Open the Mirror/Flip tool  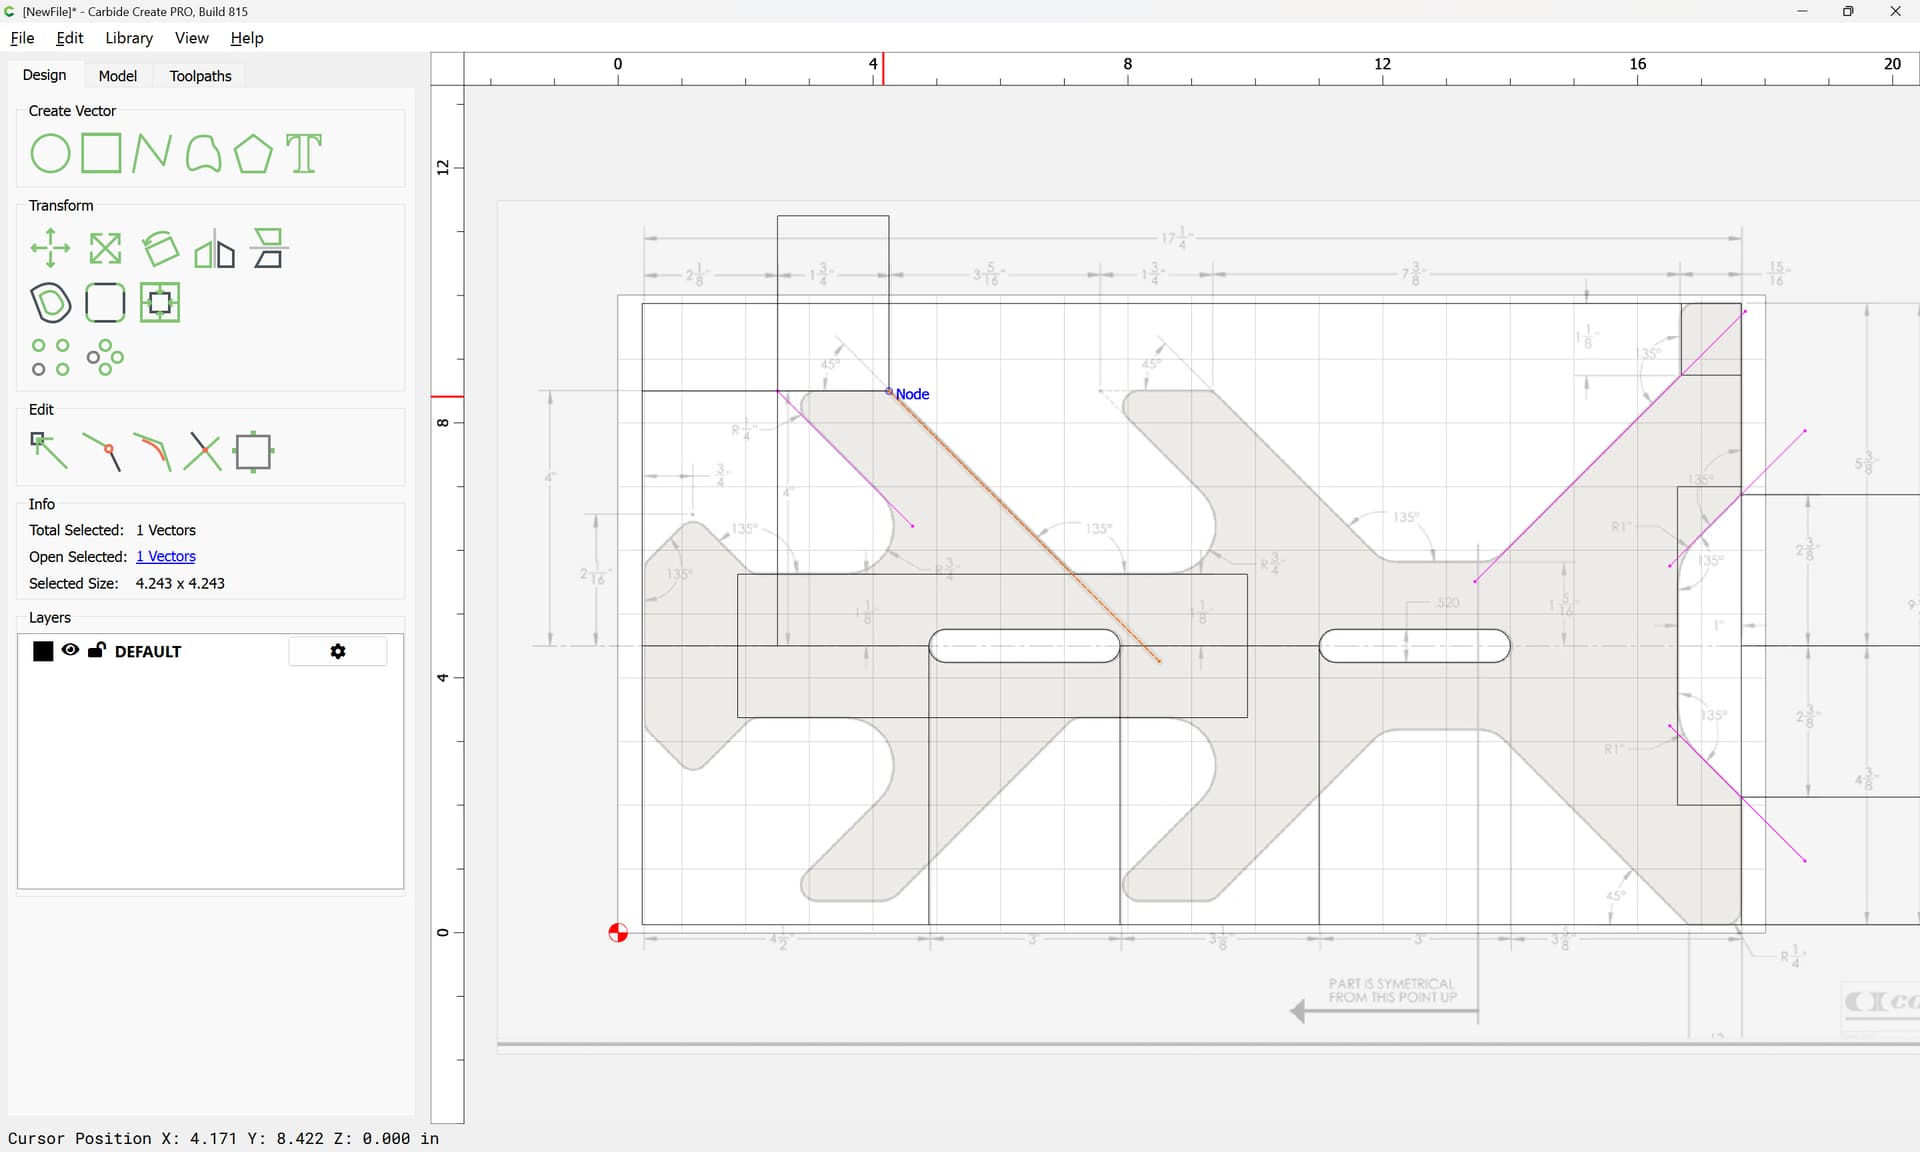pyautogui.click(x=214, y=250)
